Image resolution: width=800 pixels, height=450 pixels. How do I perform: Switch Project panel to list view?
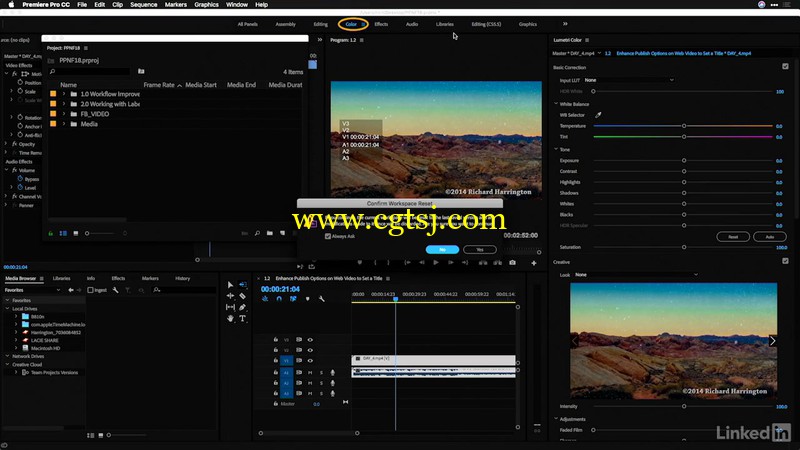[63, 233]
